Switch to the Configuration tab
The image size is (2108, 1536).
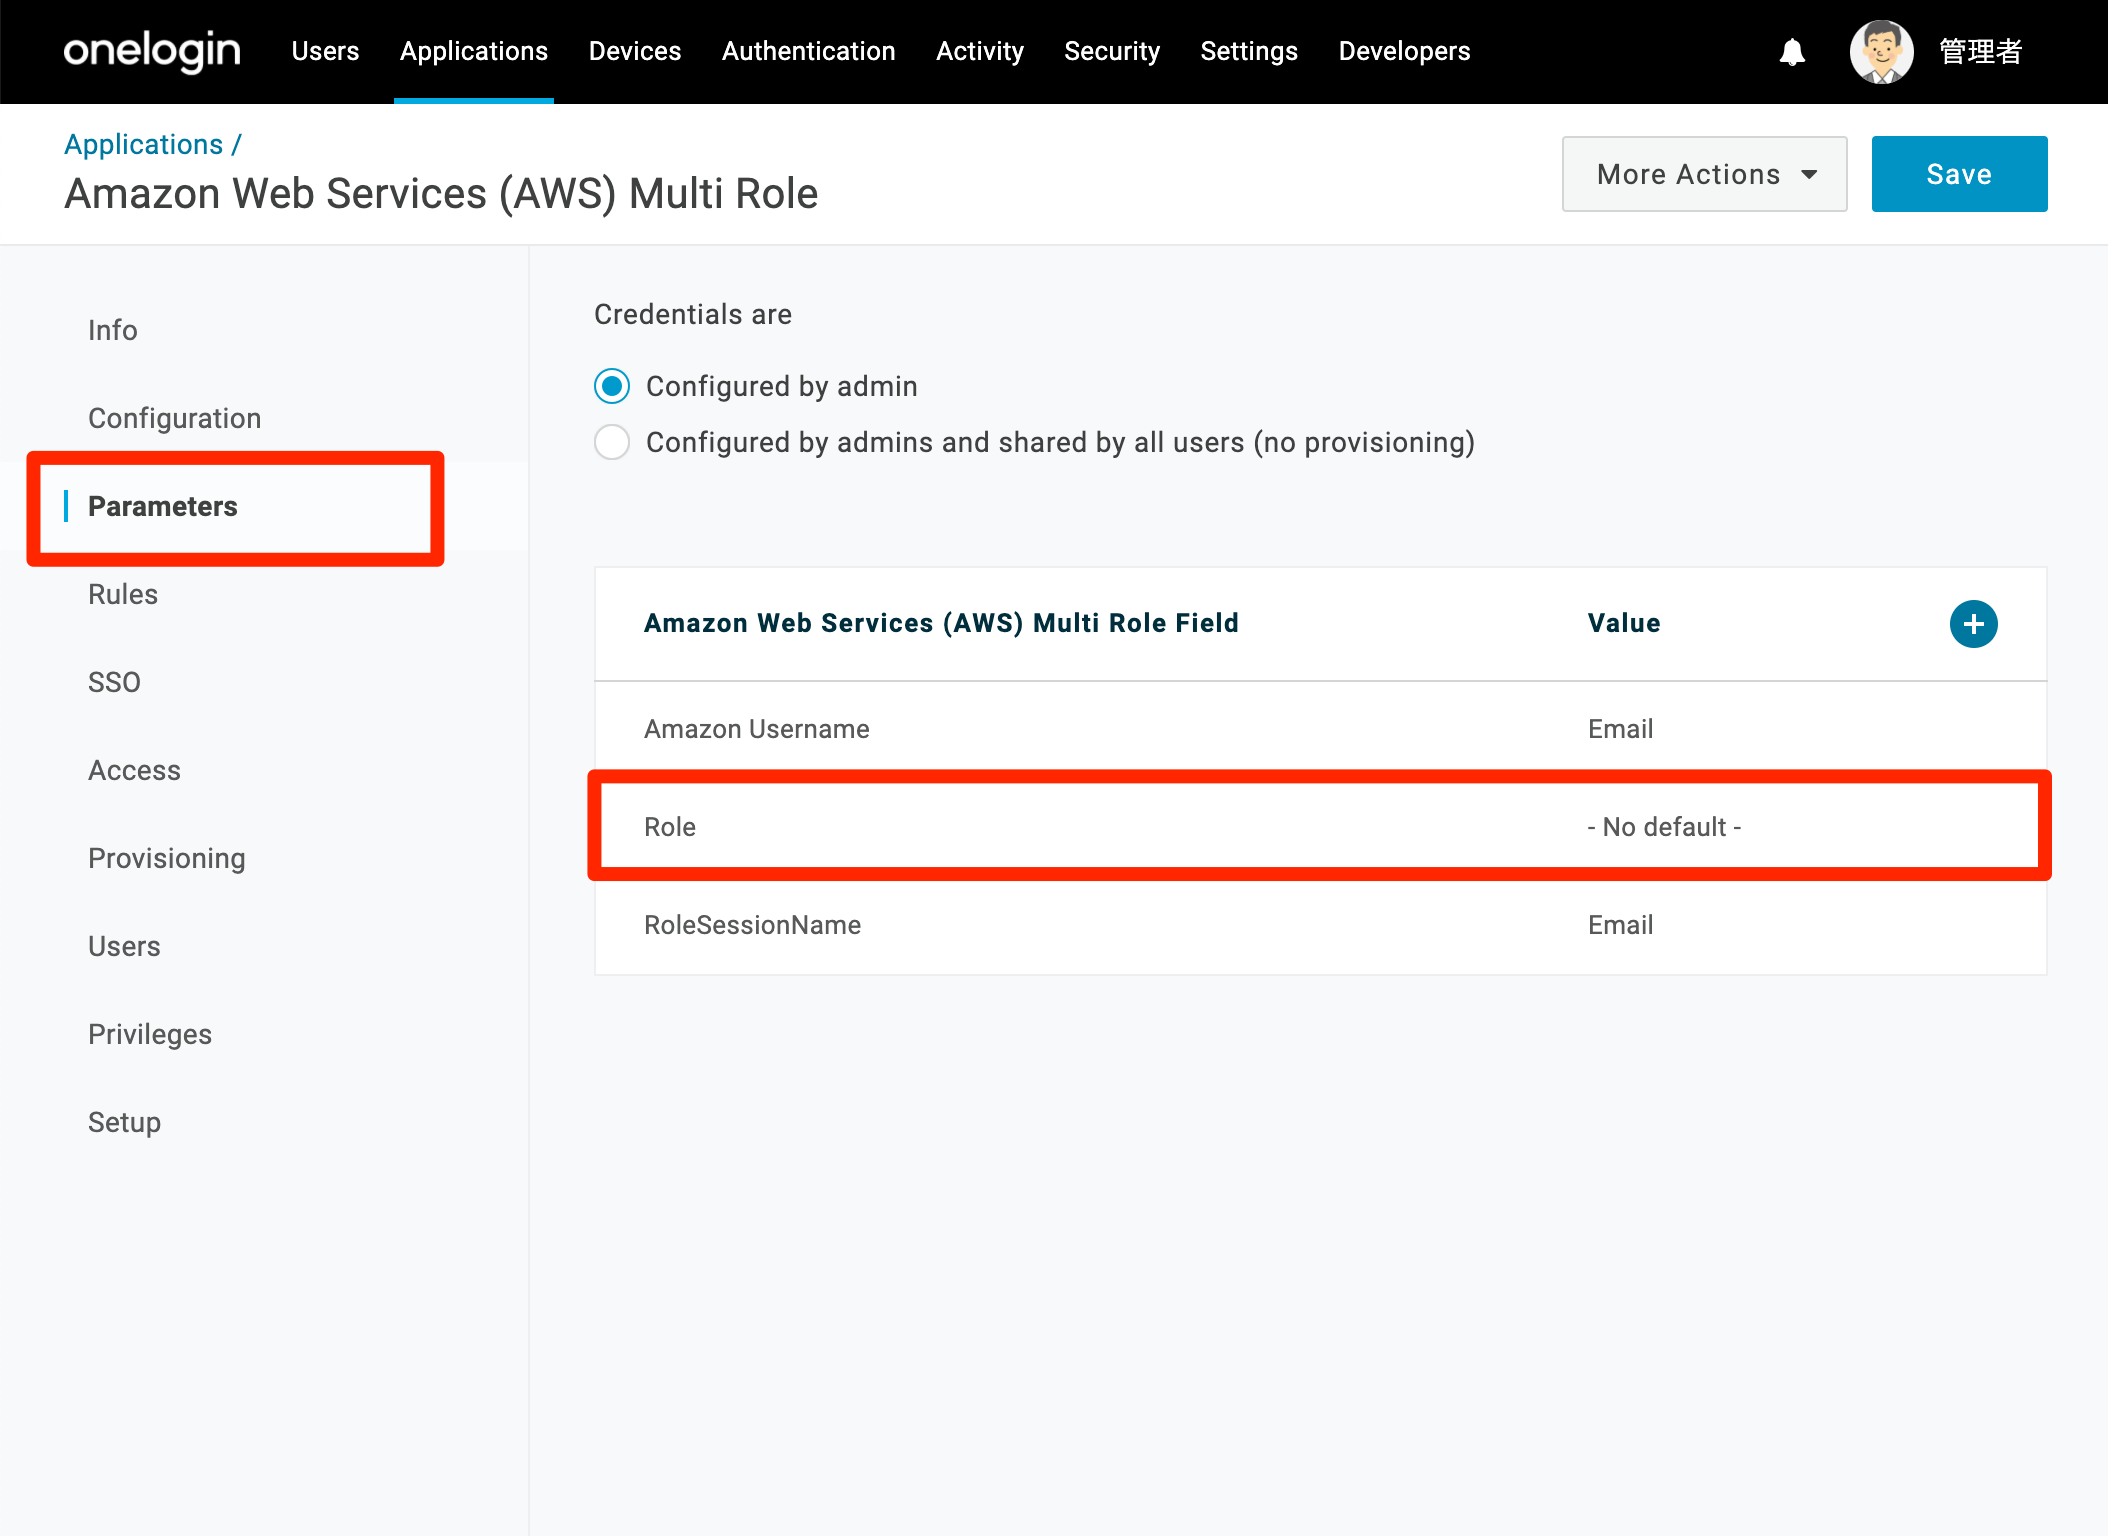tap(175, 418)
